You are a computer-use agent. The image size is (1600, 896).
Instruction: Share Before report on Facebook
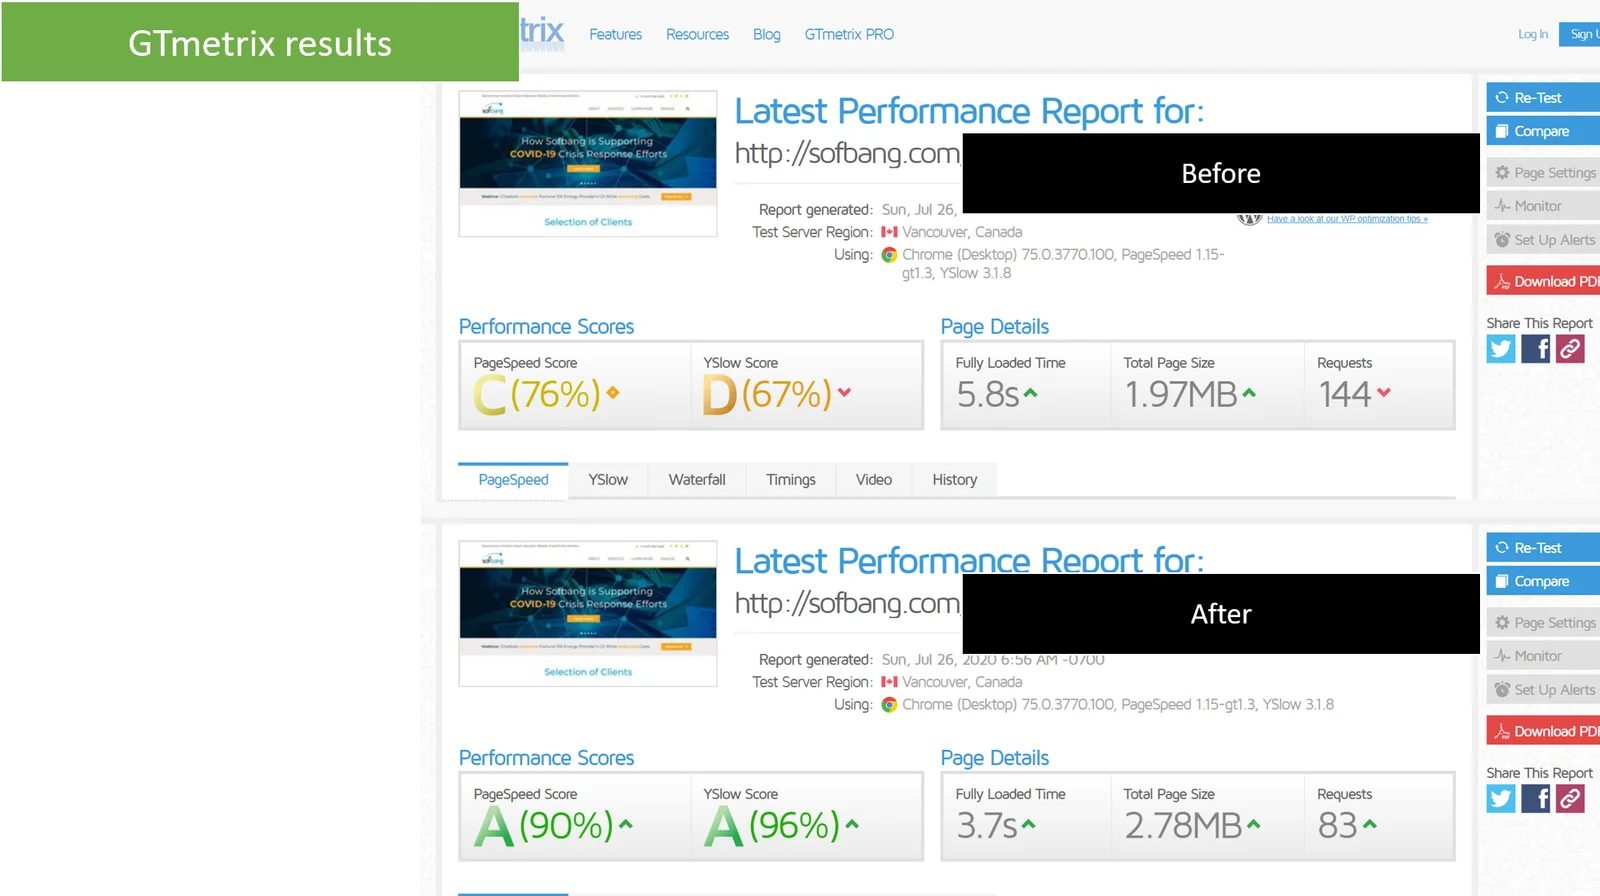point(1536,349)
